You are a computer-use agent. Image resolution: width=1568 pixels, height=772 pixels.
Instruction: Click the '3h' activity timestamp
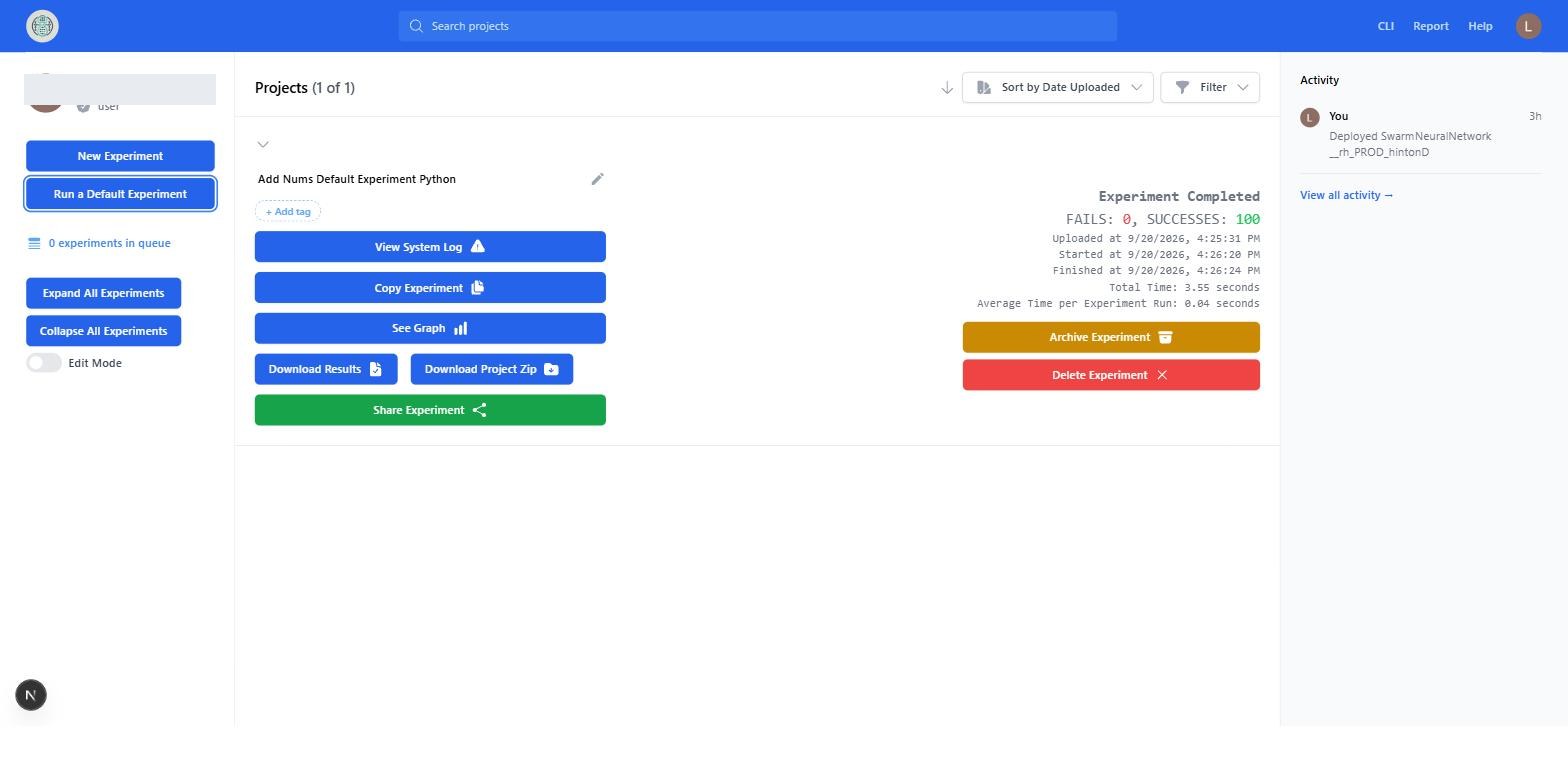pos(1535,117)
